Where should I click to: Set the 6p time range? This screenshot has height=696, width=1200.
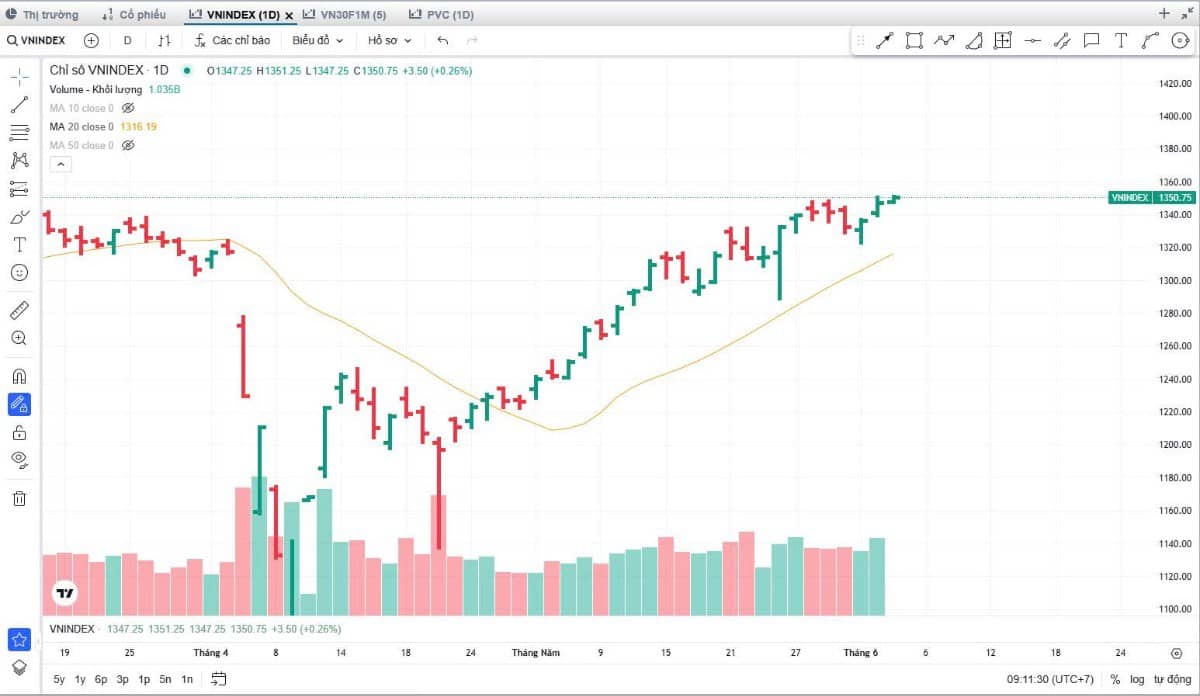(x=101, y=679)
